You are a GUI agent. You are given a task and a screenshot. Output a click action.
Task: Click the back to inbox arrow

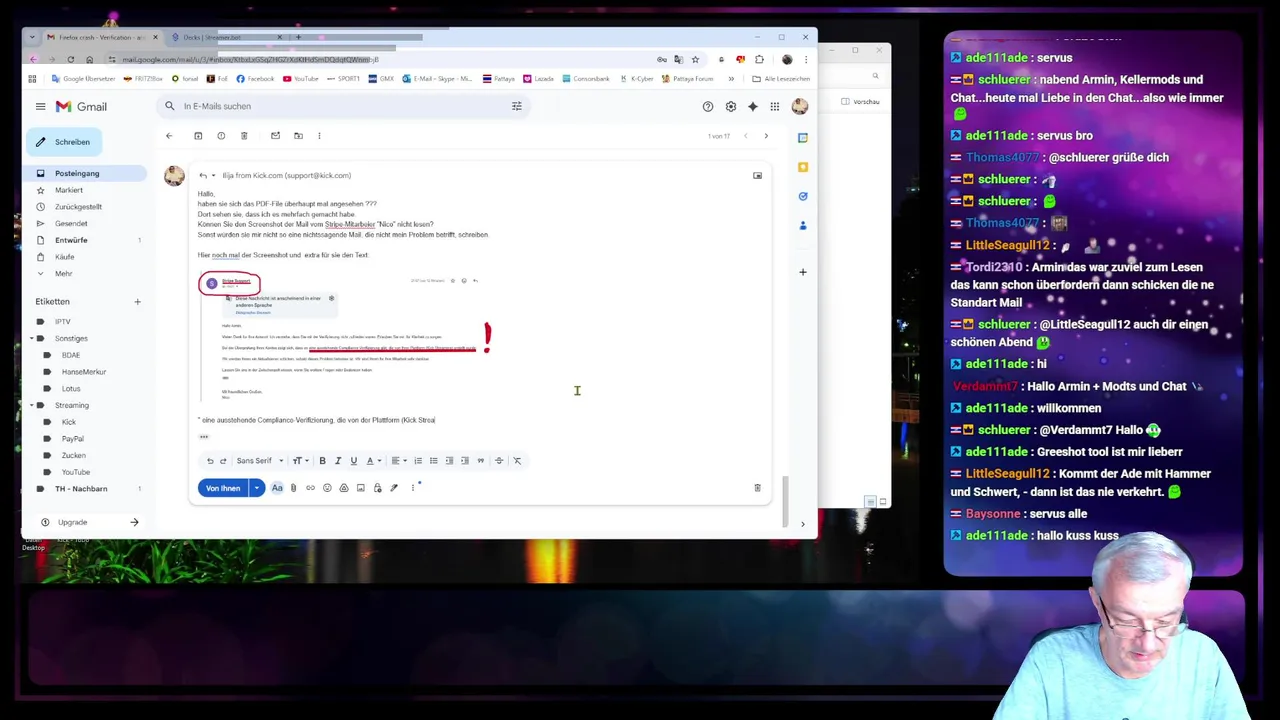(x=169, y=136)
